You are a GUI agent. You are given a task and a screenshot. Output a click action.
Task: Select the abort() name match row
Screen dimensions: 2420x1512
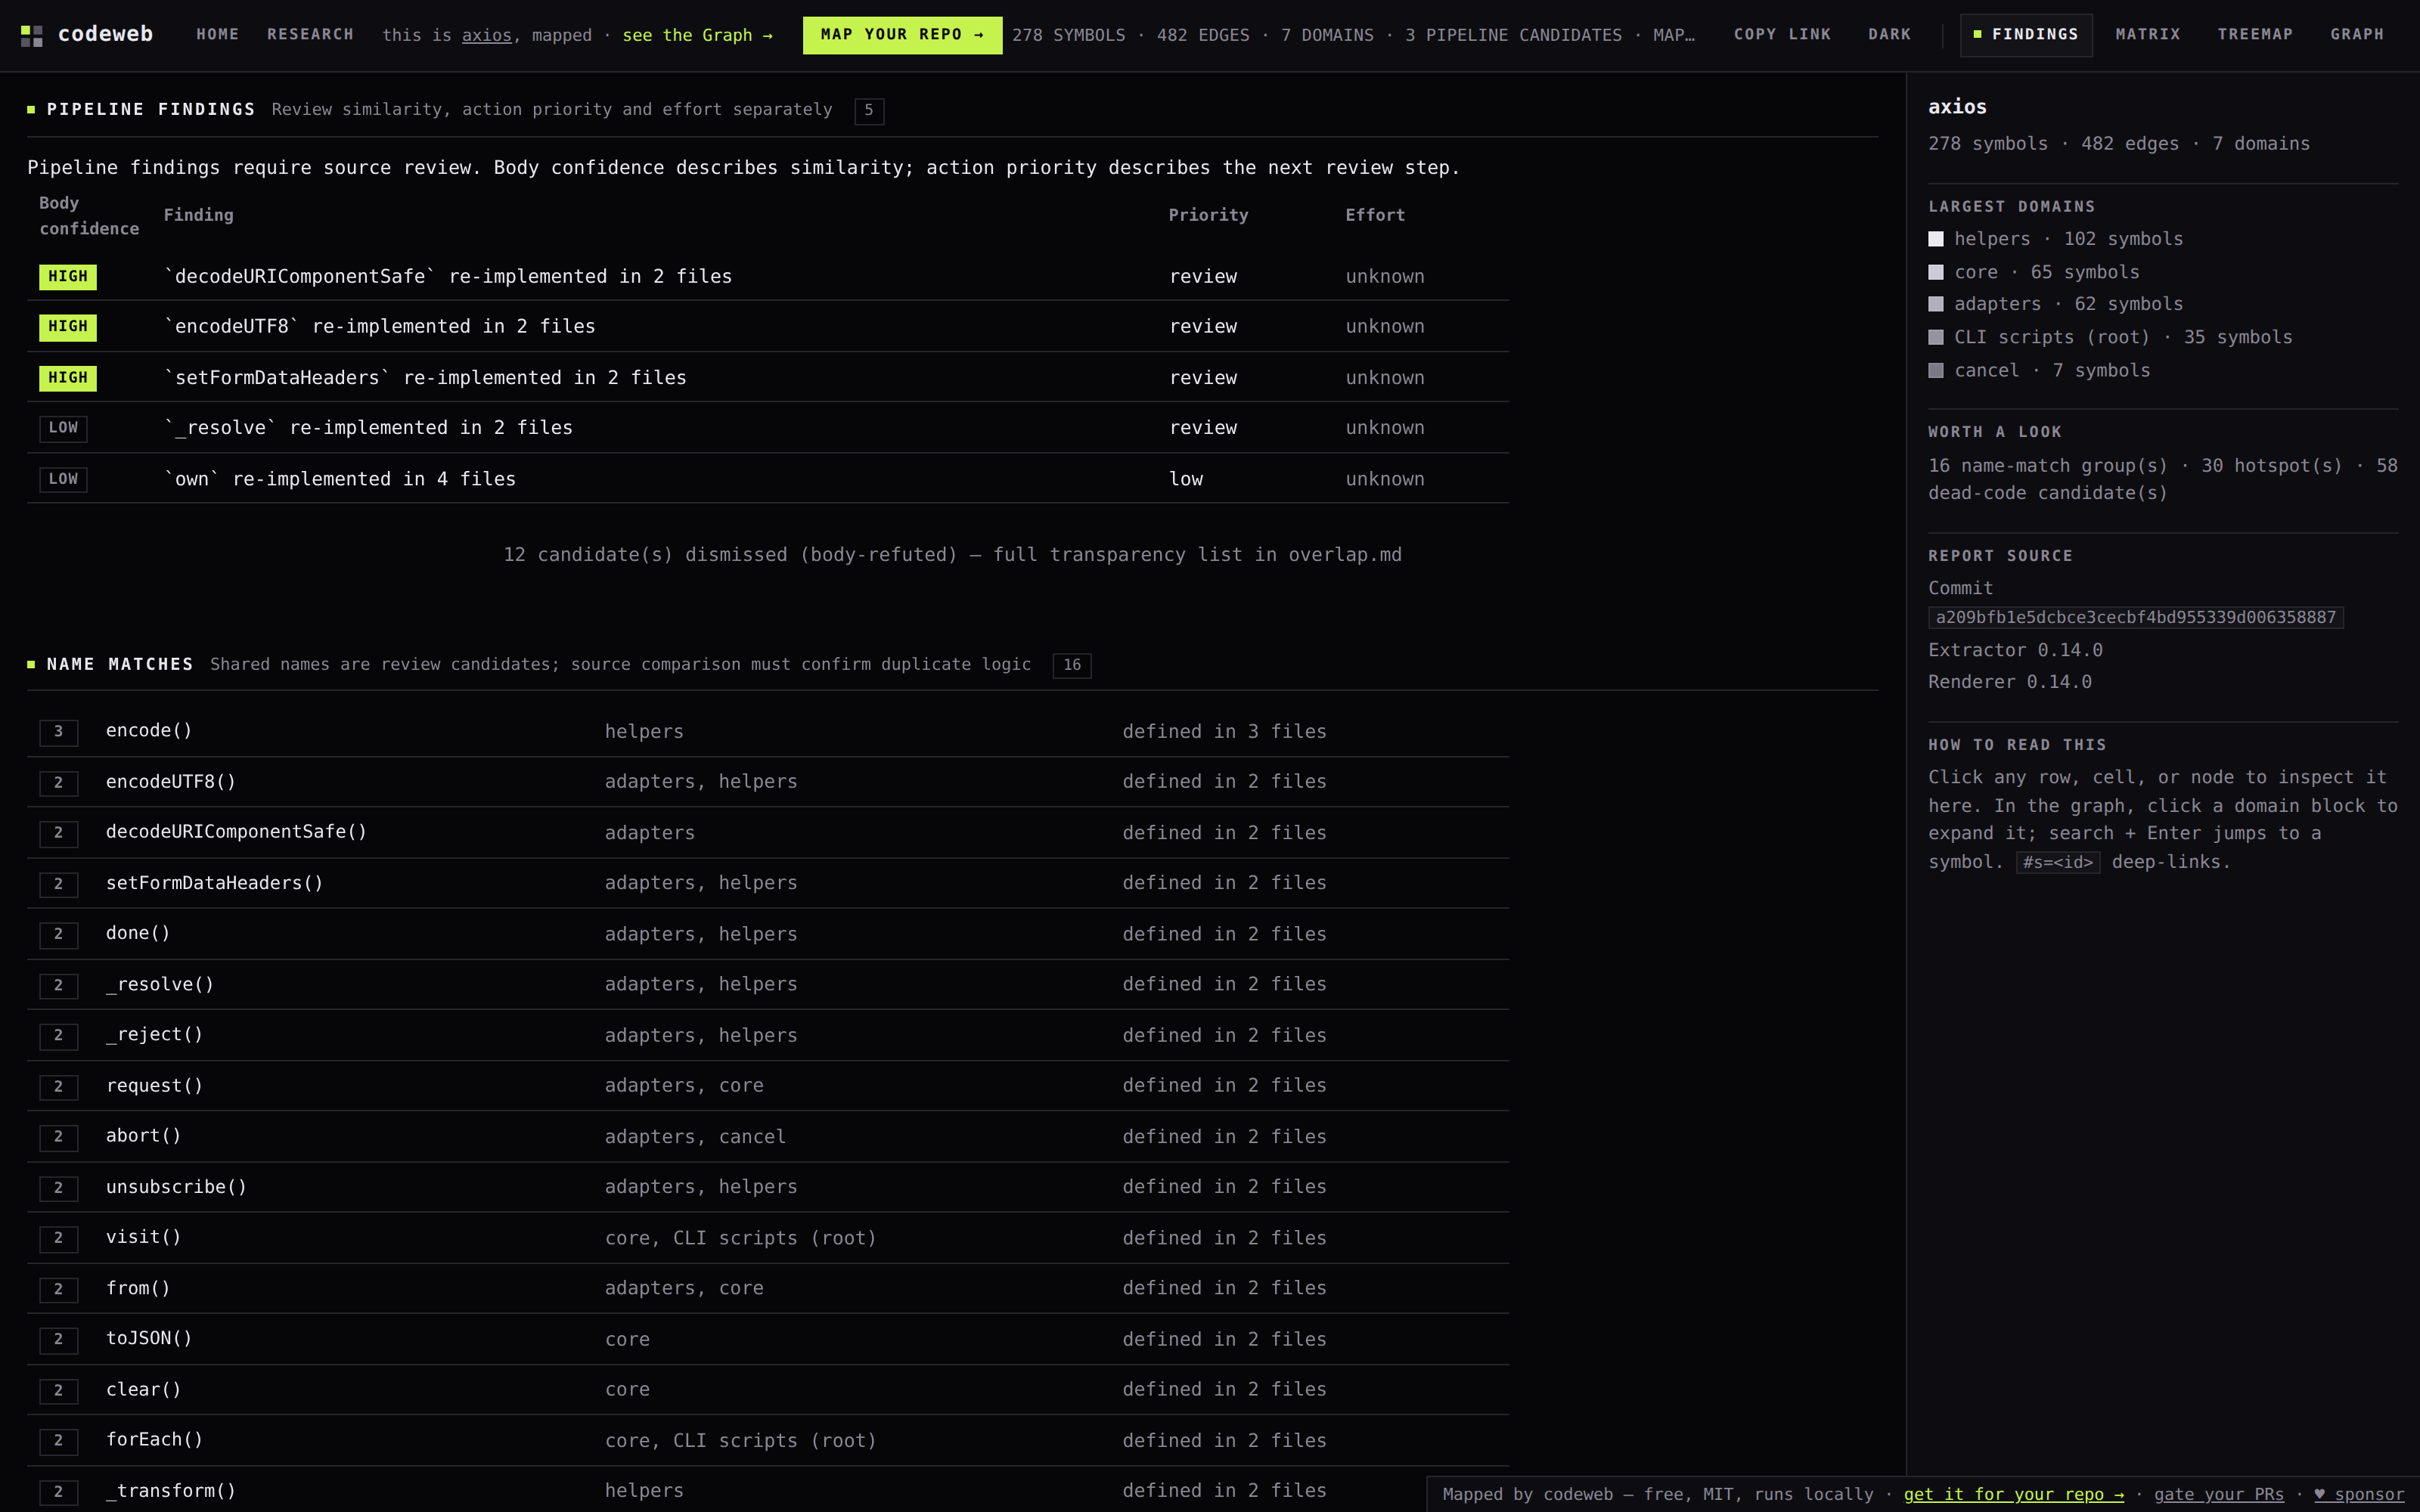768,1136
